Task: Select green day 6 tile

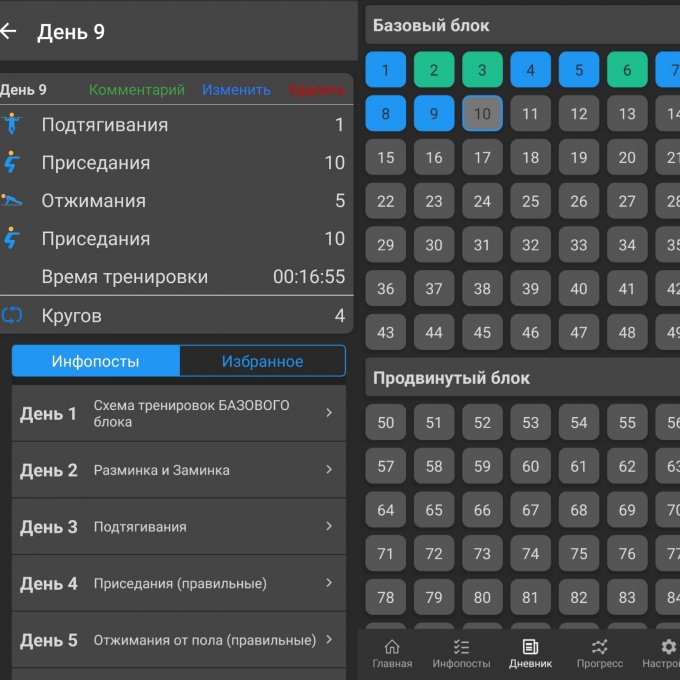Action: [x=627, y=69]
